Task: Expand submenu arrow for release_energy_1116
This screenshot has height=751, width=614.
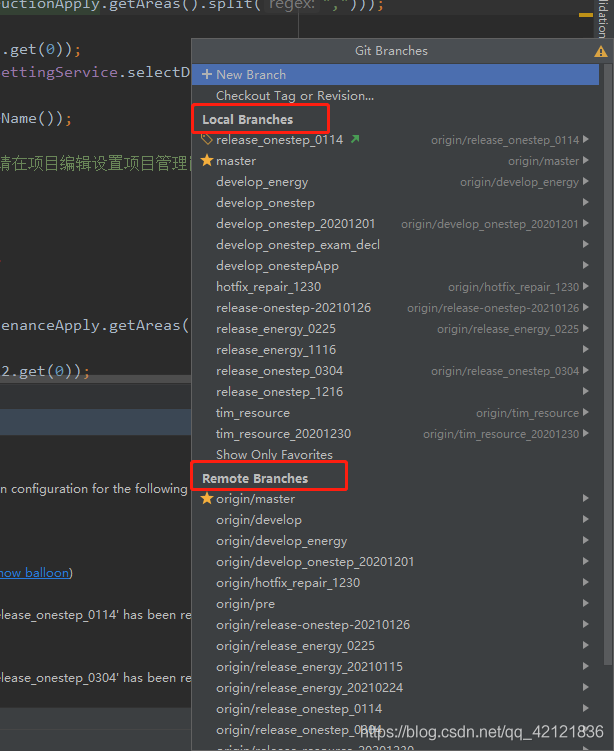Action: coord(585,350)
